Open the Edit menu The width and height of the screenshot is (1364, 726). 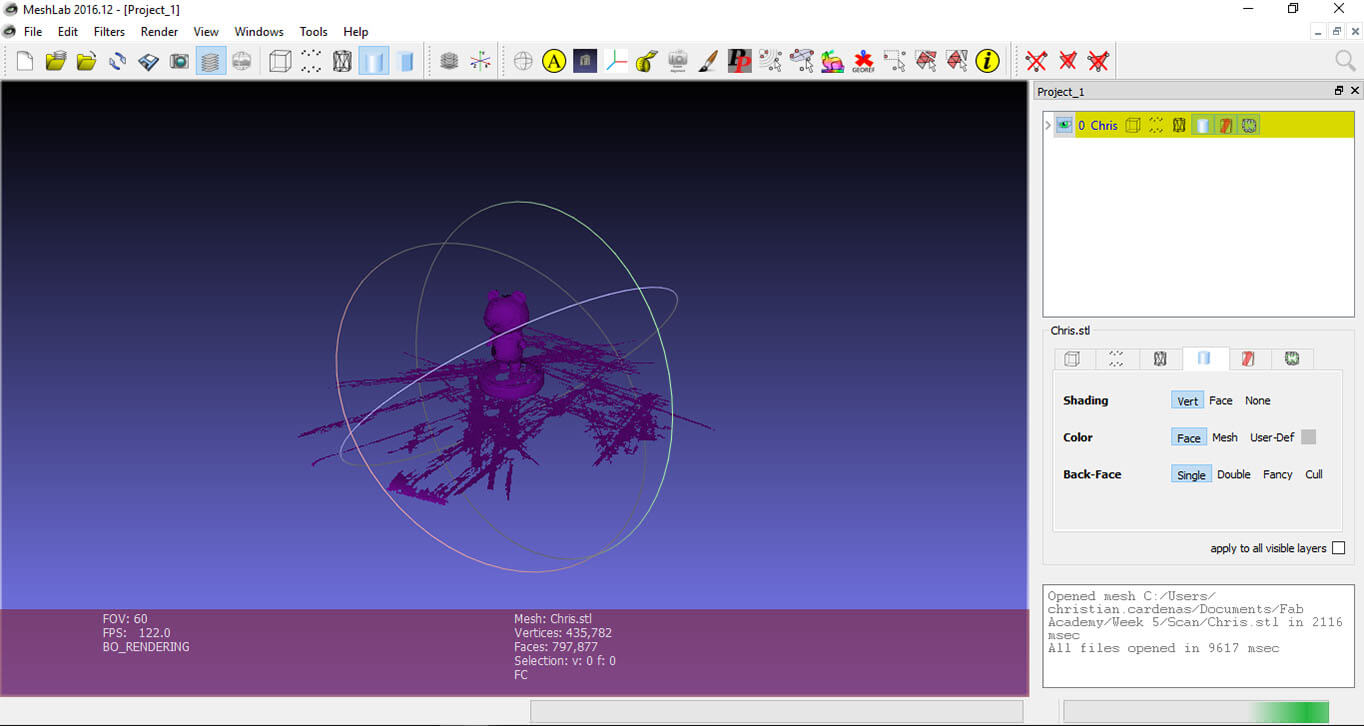[68, 31]
